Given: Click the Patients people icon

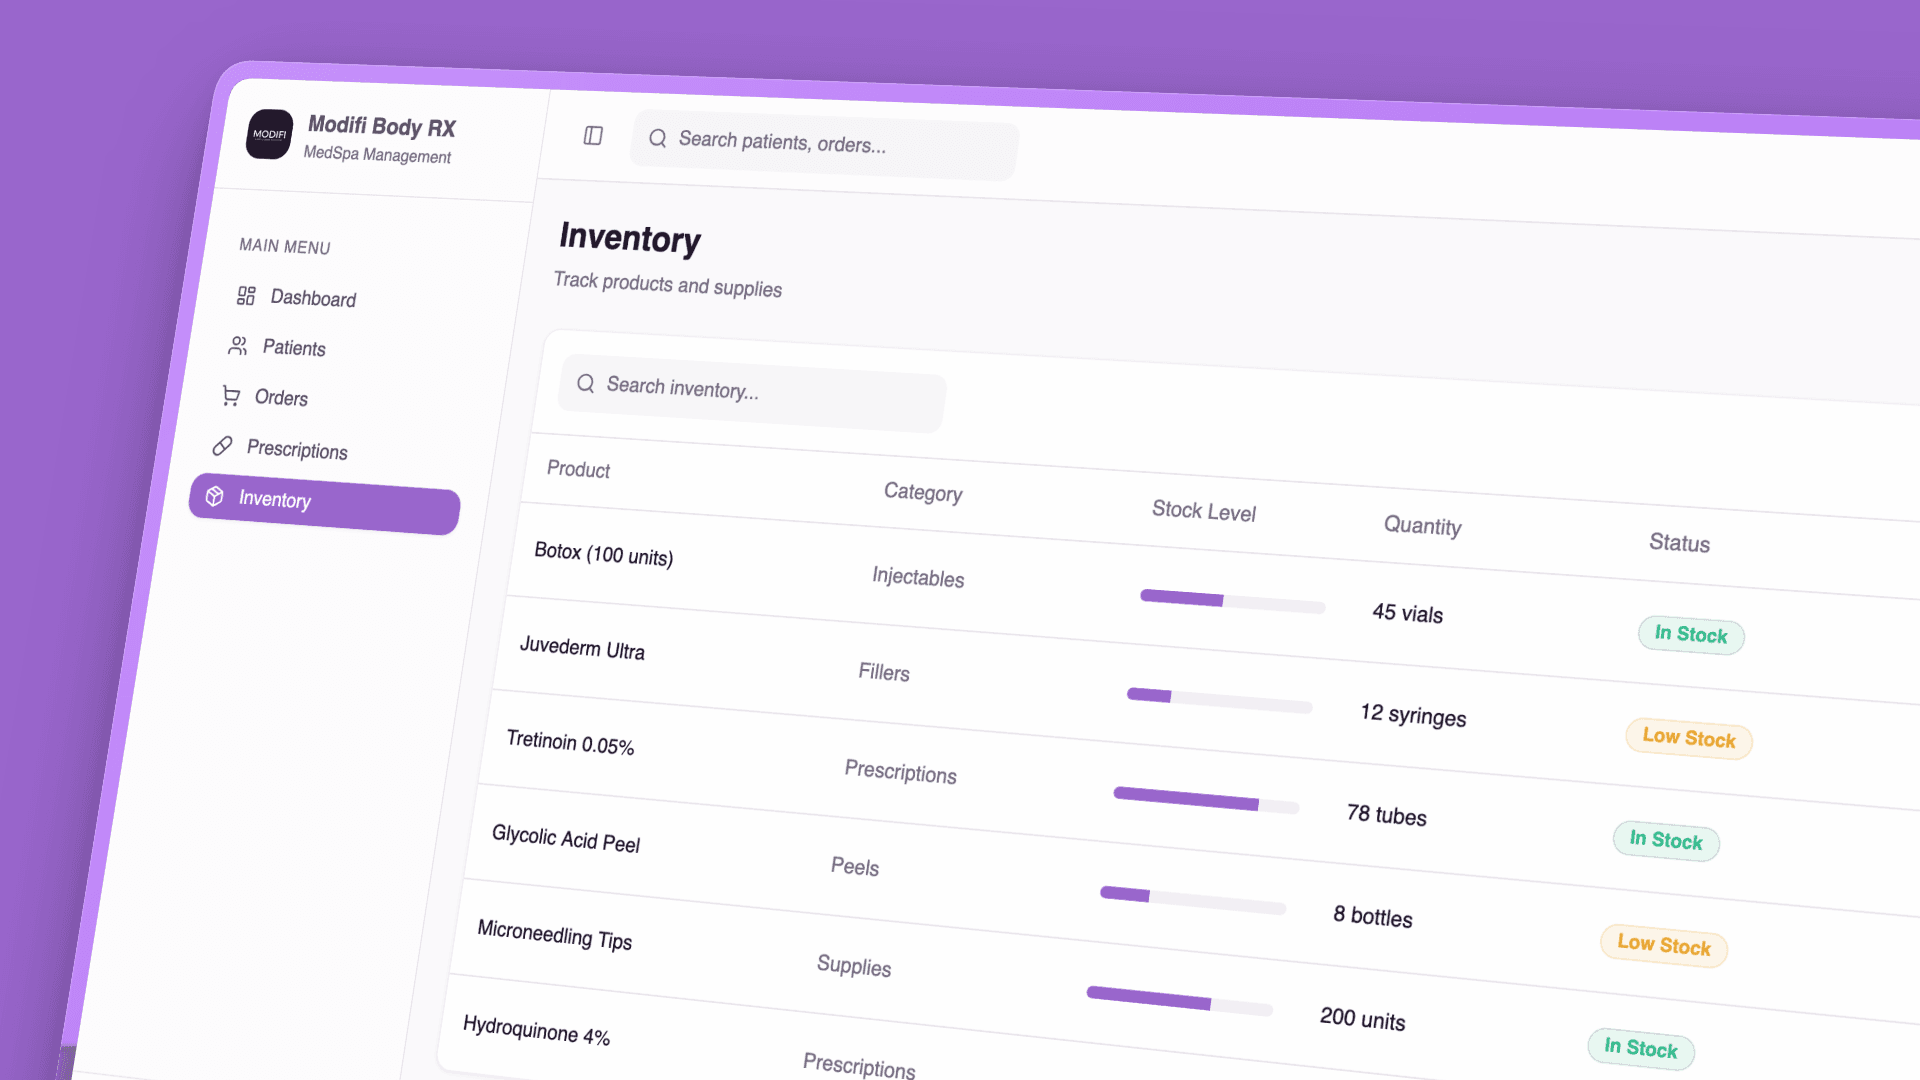Looking at the screenshot, I should (x=237, y=345).
